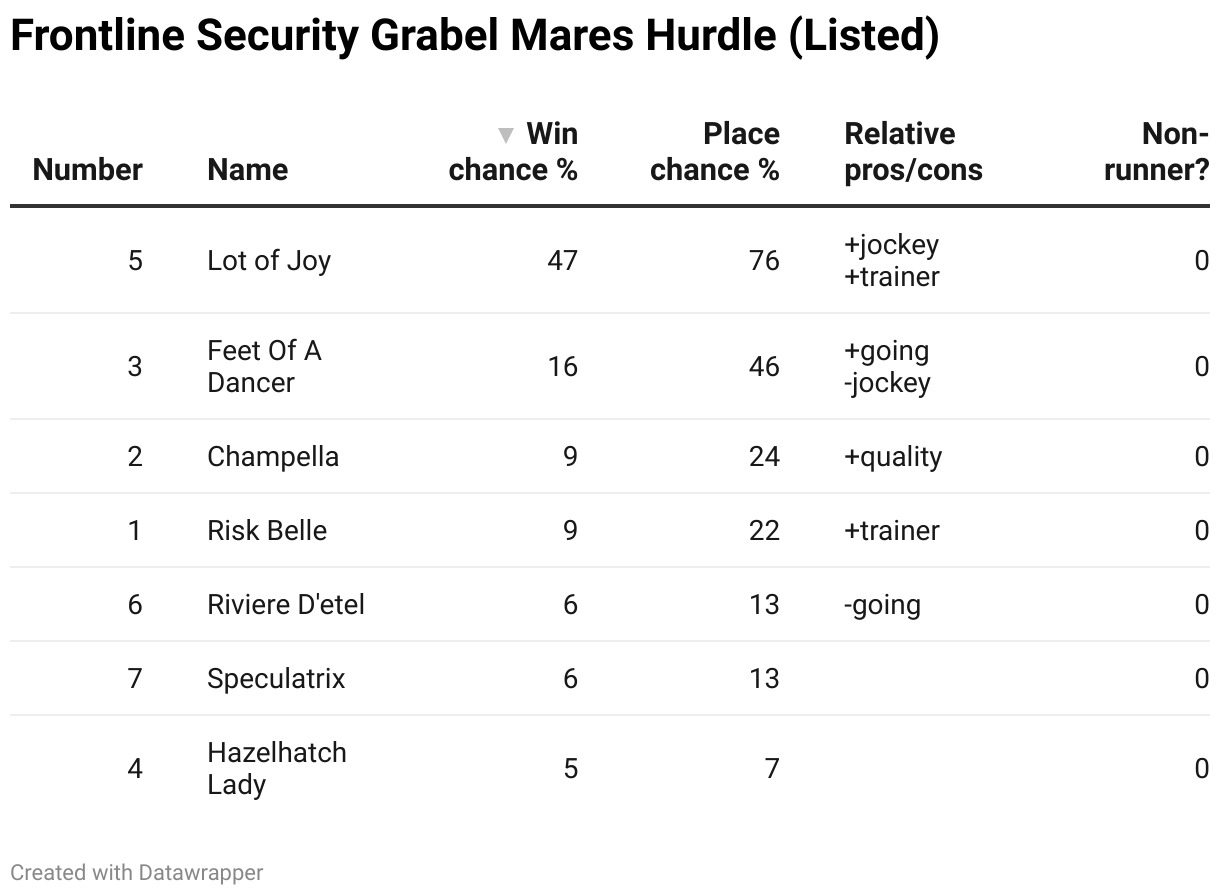This screenshot has height=896, width=1220.
Task: Click the 47 win chance value
Action: (x=562, y=261)
